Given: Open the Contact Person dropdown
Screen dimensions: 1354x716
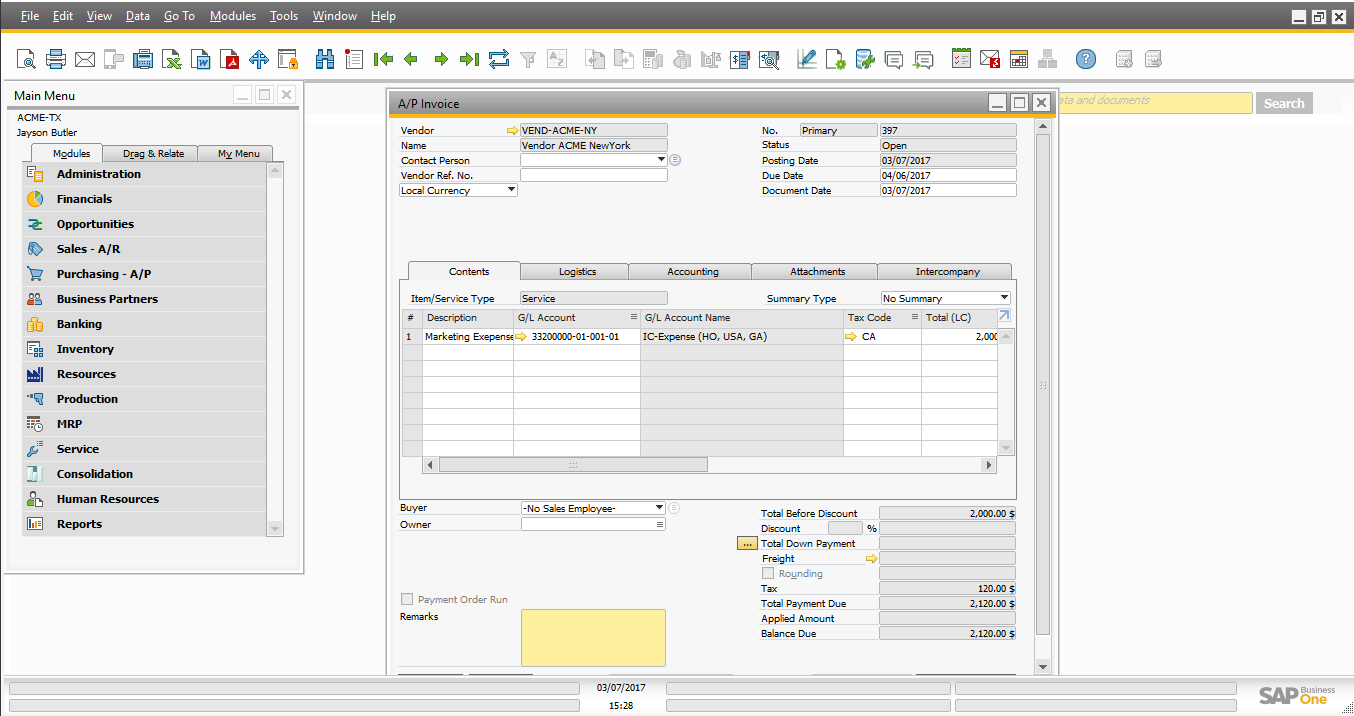Looking at the screenshot, I should [661, 160].
